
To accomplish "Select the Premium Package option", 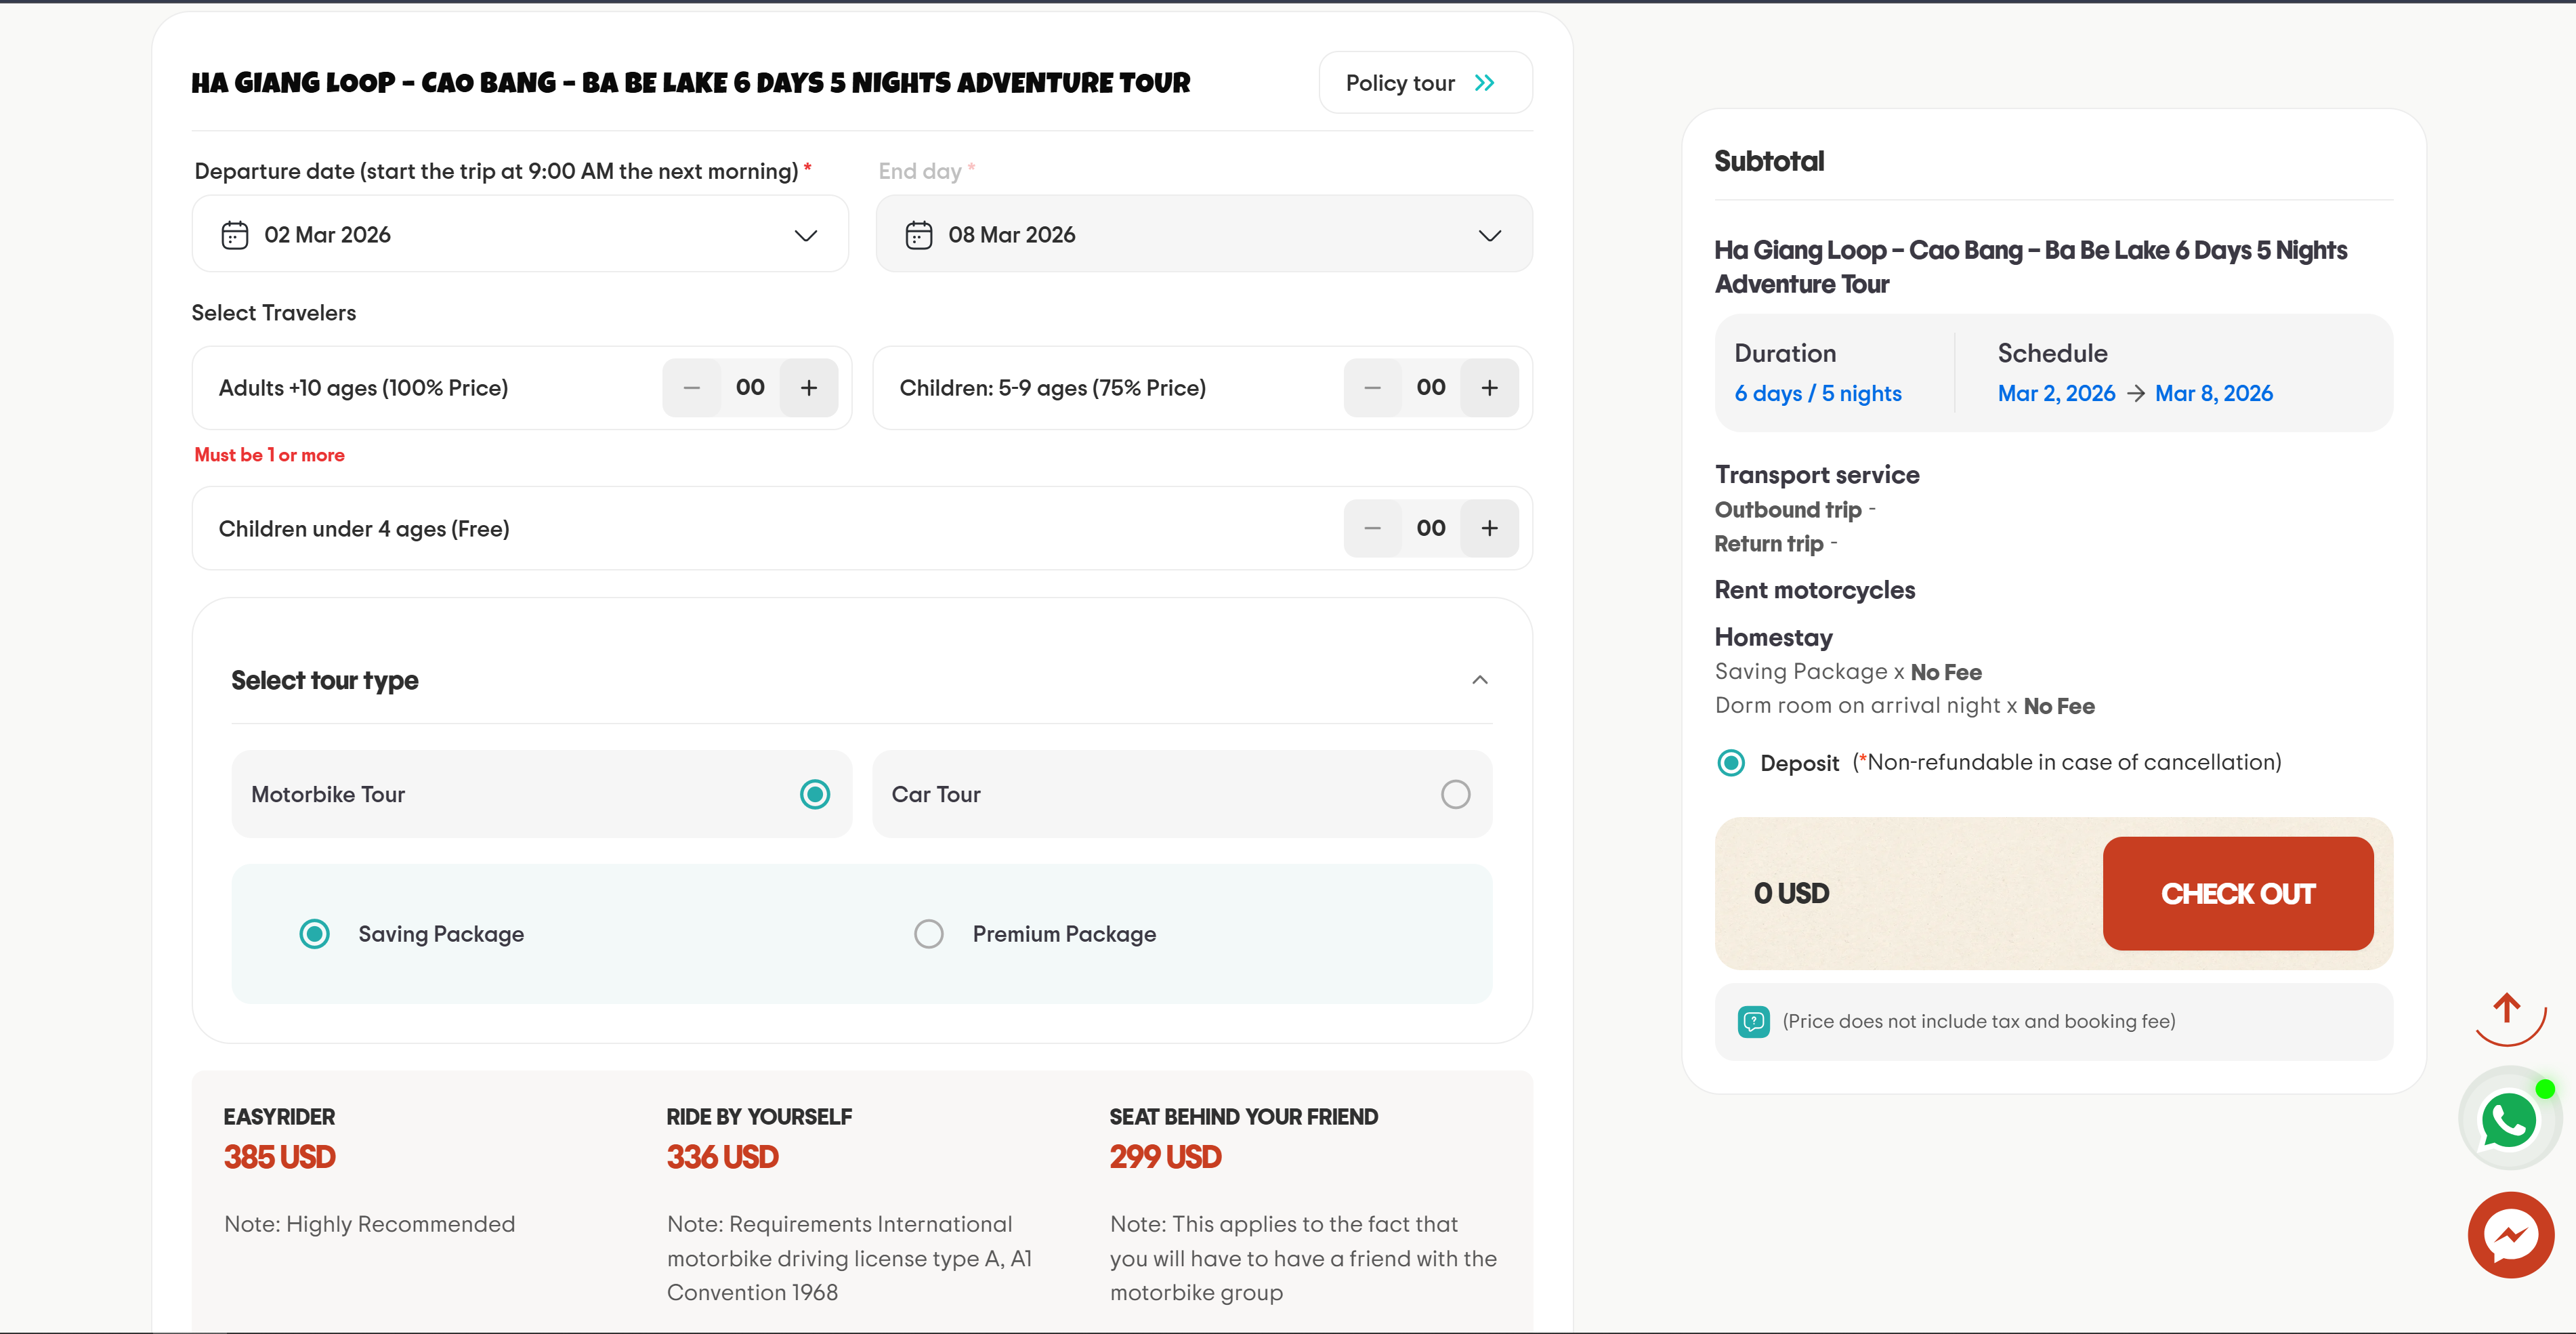I will pyautogui.click(x=929, y=933).
